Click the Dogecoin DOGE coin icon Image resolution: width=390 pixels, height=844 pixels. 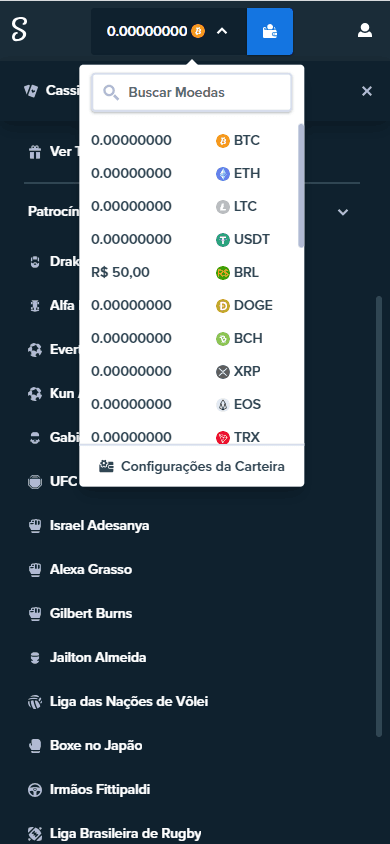pyautogui.click(x=223, y=306)
